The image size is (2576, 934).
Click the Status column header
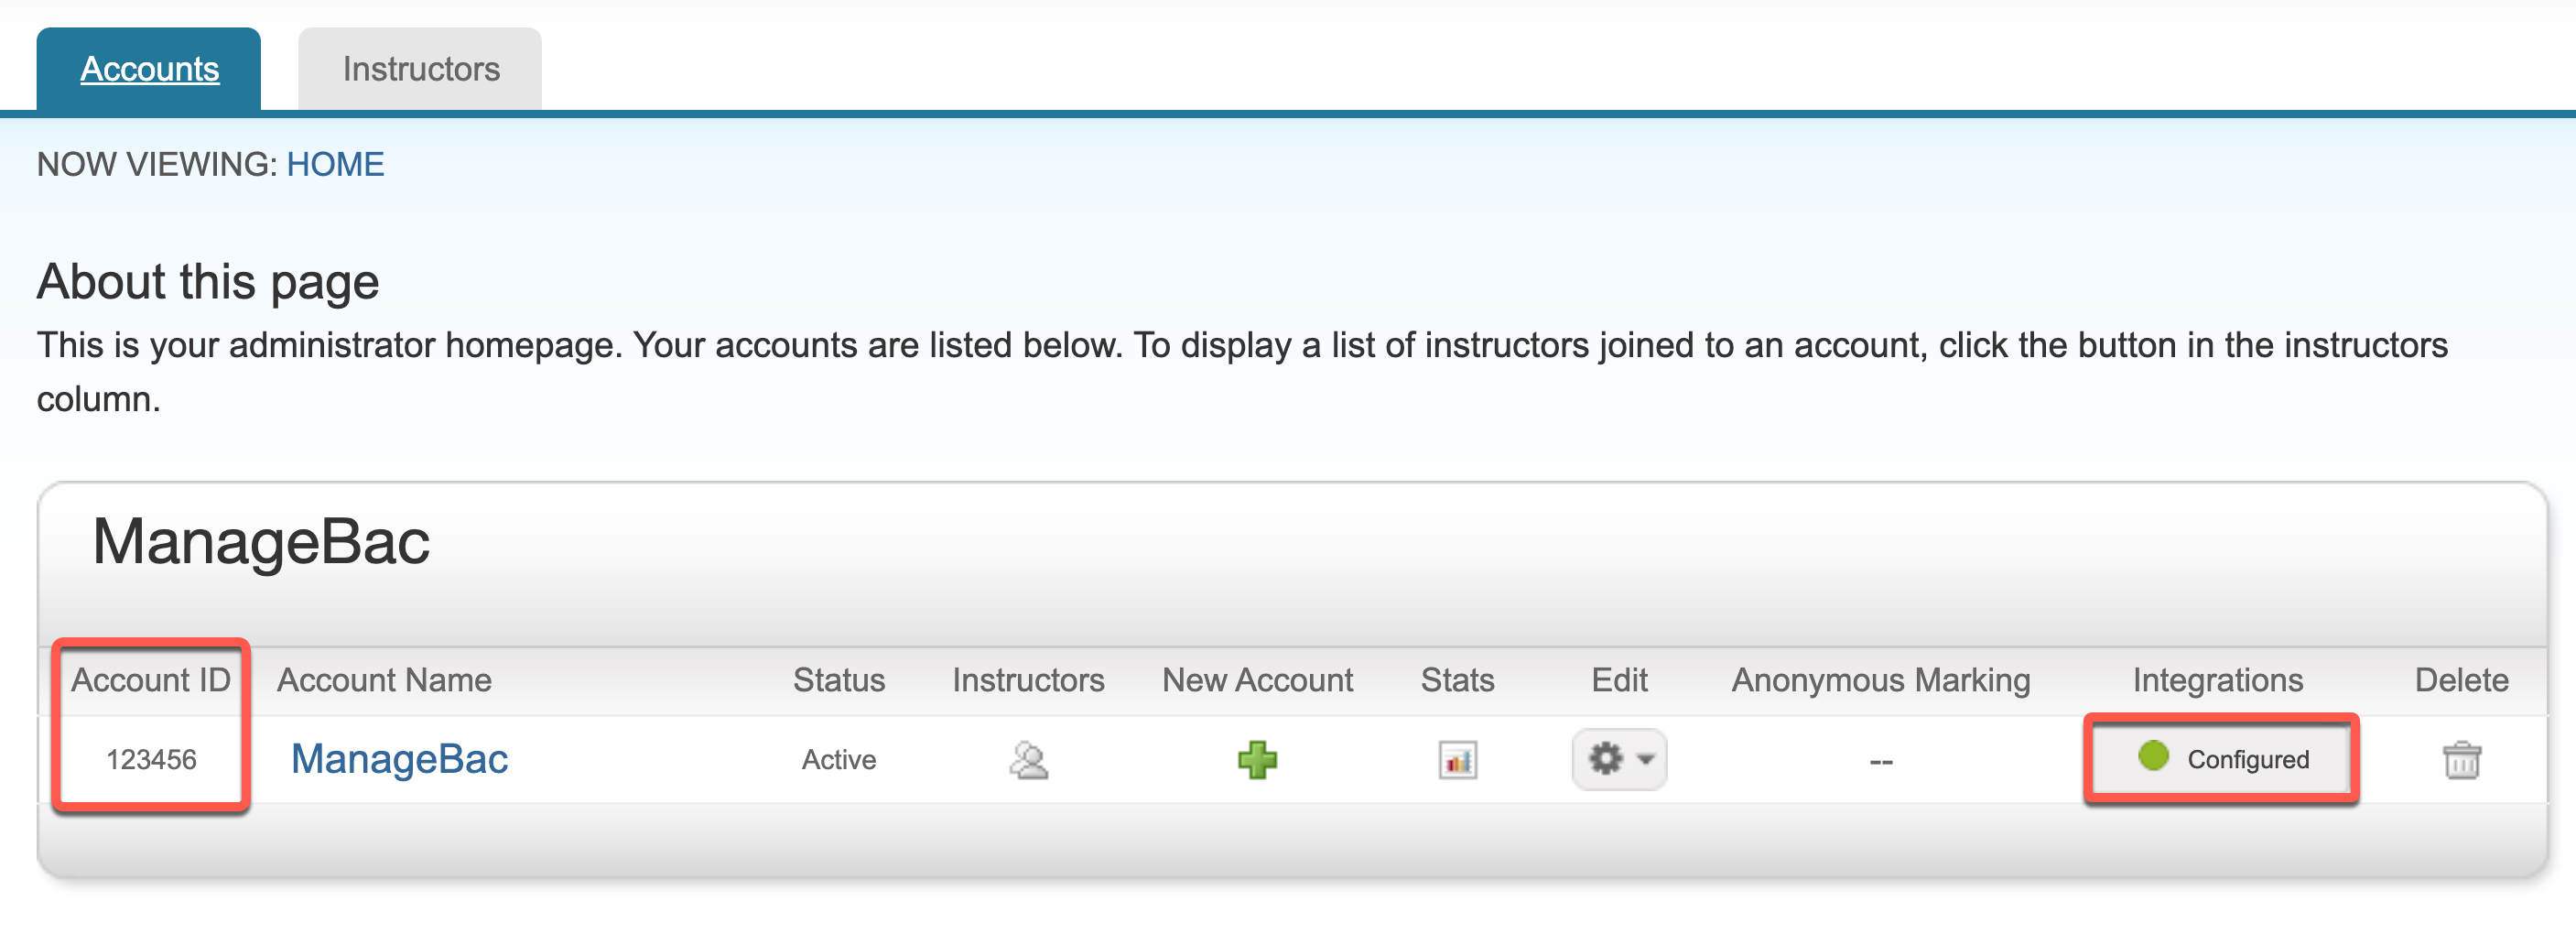click(838, 680)
